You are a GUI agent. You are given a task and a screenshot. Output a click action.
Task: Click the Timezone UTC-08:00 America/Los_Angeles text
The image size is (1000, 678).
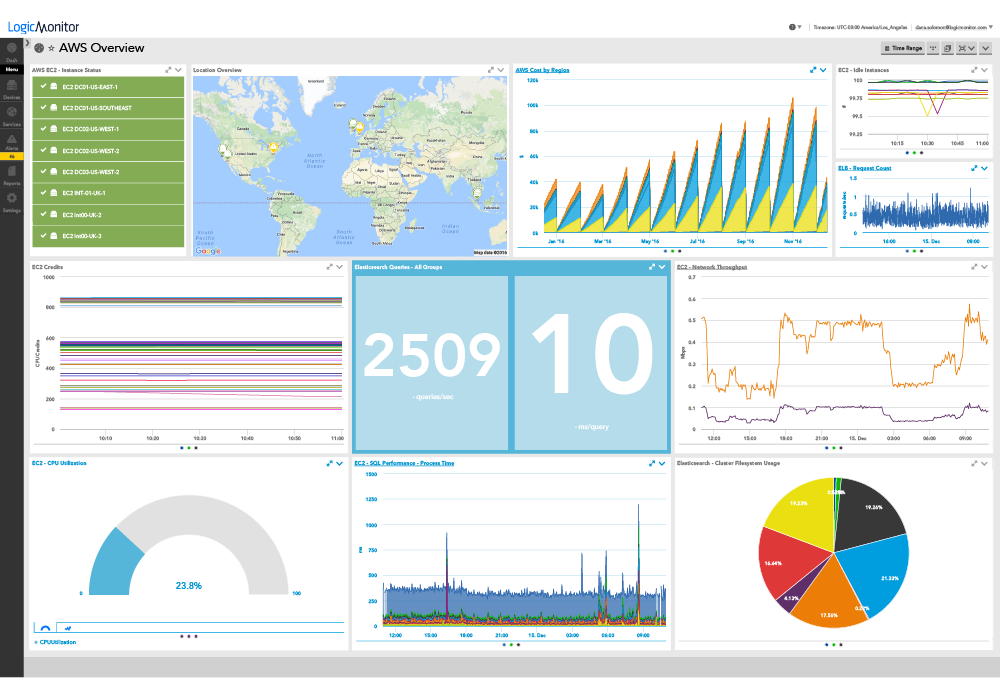click(x=860, y=27)
